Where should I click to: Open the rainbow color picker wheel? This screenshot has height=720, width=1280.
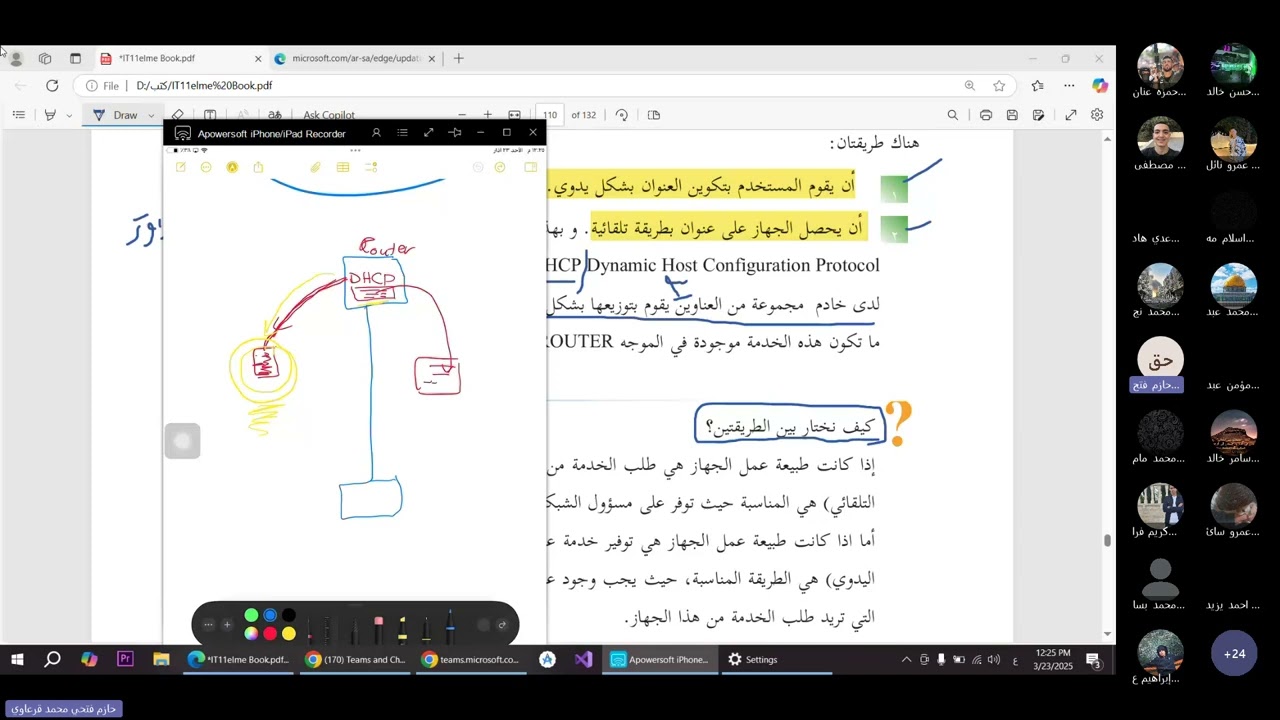click(251, 634)
